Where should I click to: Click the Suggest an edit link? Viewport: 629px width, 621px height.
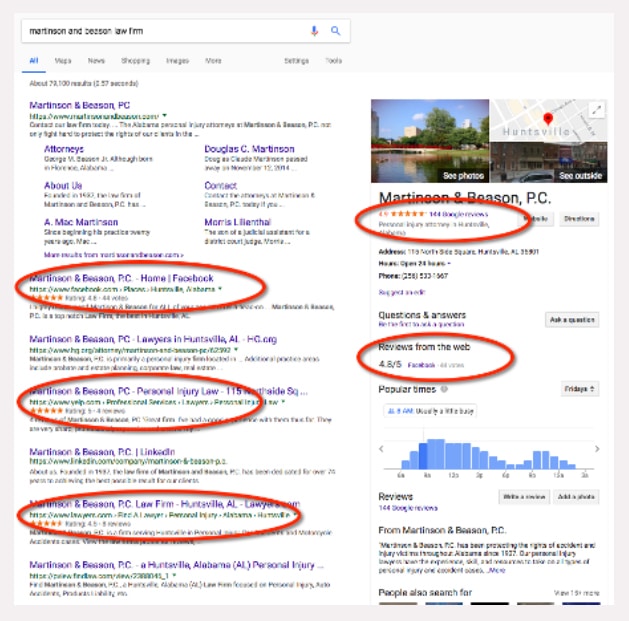pyautogui.click(x=402, y=292)
